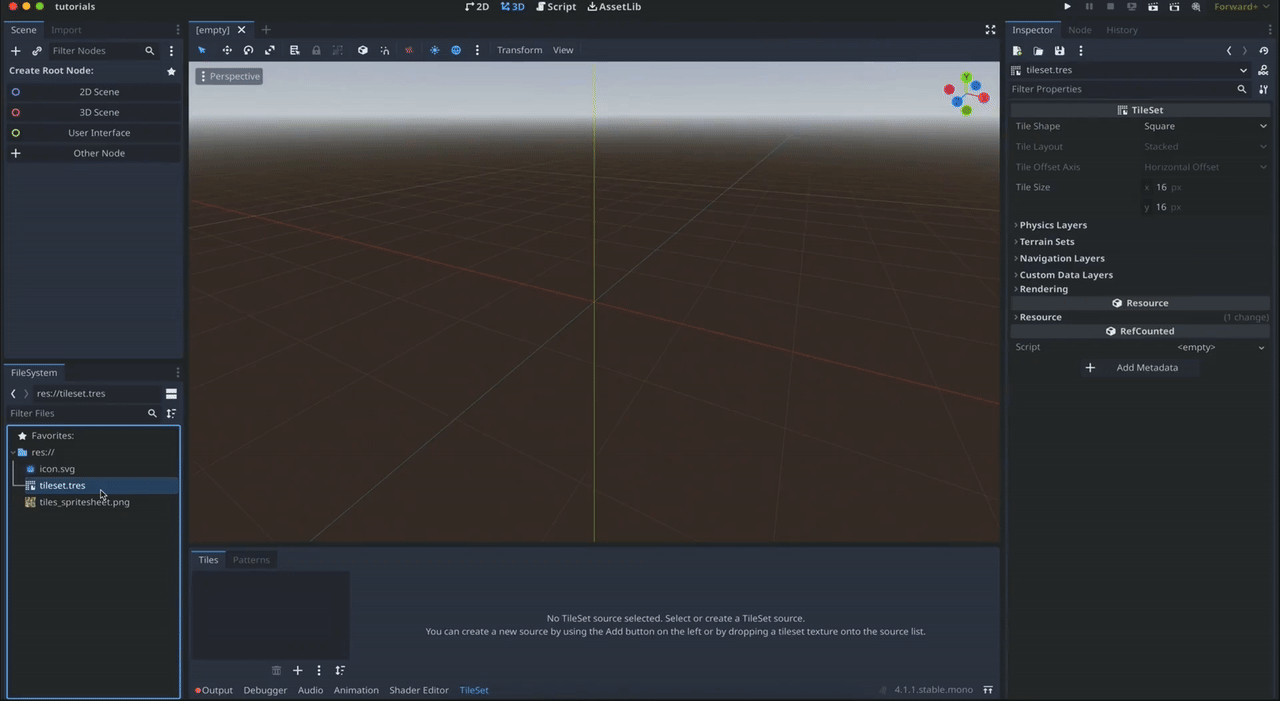Image resolution: width=1280 pixels, height=701 pixels.
Task: Open Inspector property tools settings icon
Action: 1264,89
